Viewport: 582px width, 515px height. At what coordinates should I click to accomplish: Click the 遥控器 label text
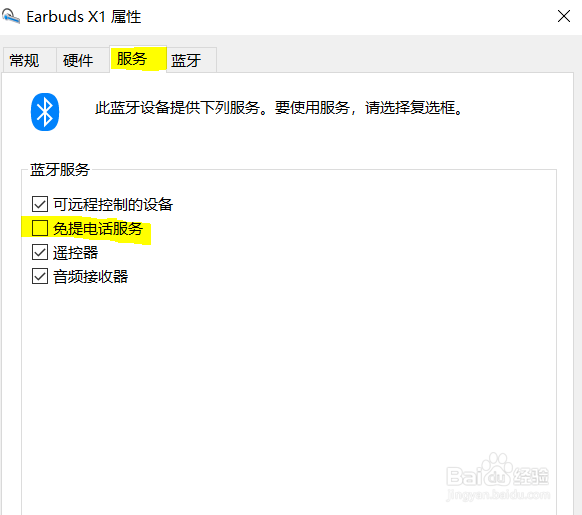click(75, 252)
